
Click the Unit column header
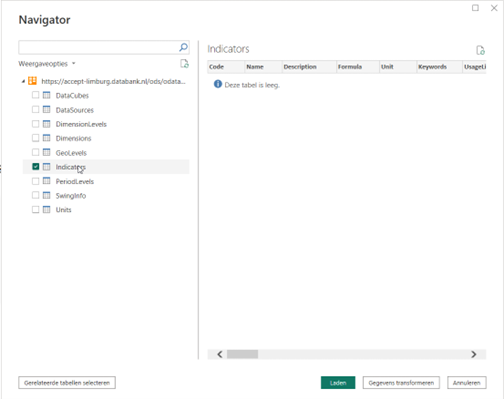pos(398,67)
